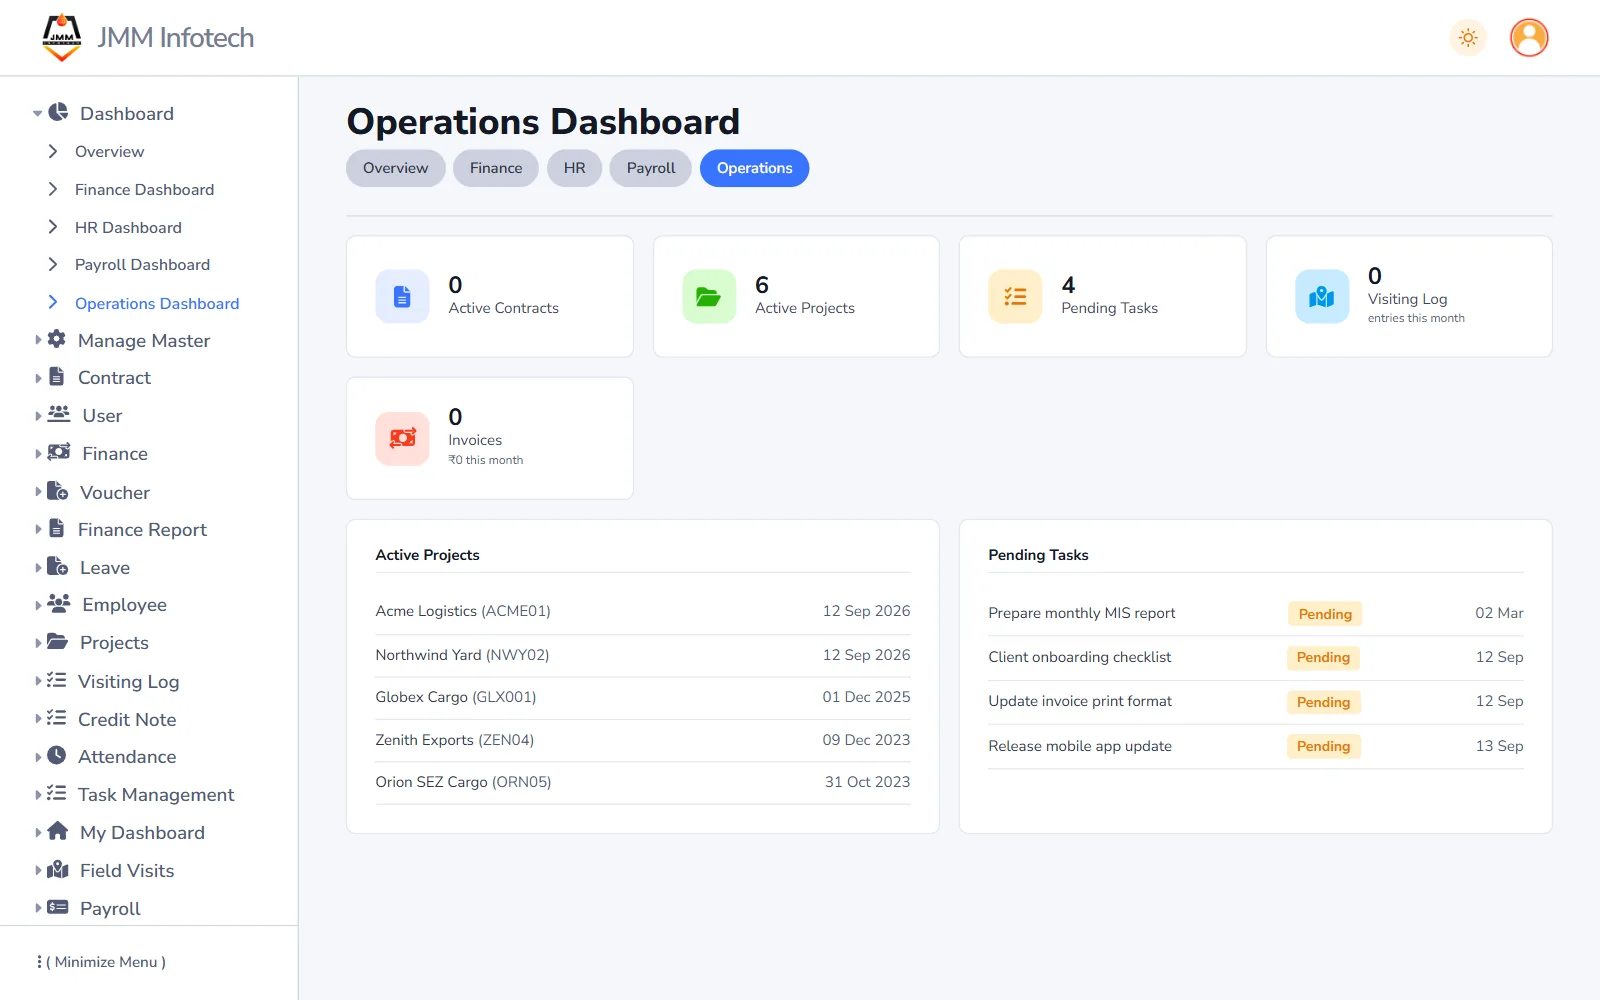Expand the Task Management menu arrow
The height and width of the screenshot is (1000, 1600).
click(x=39, y=794)
